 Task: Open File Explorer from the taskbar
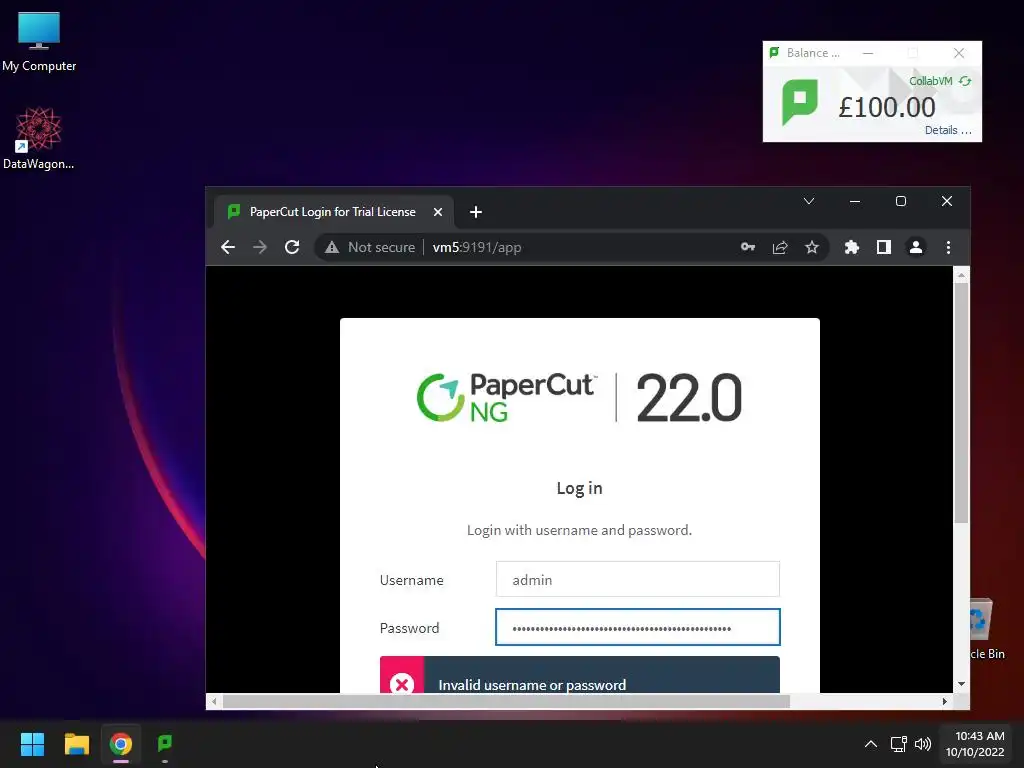click(76, 744)
